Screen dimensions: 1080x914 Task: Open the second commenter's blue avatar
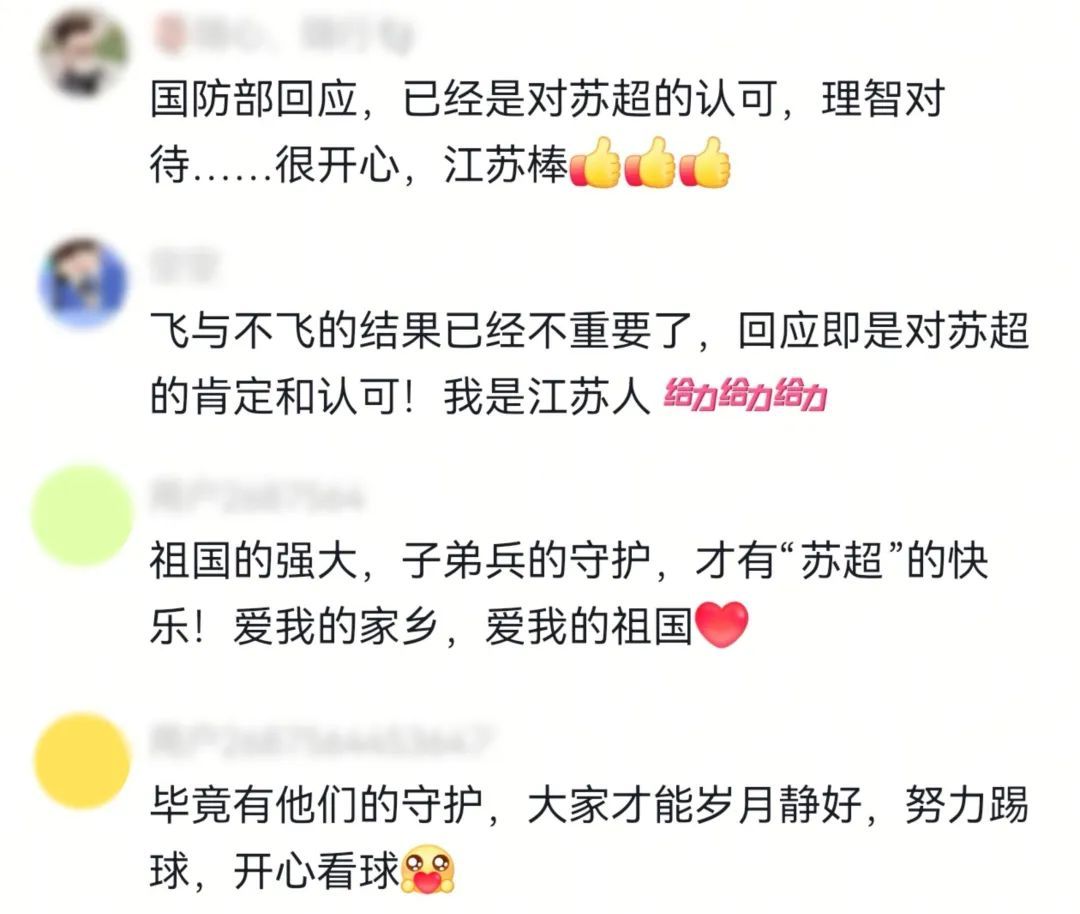[83, 282]
